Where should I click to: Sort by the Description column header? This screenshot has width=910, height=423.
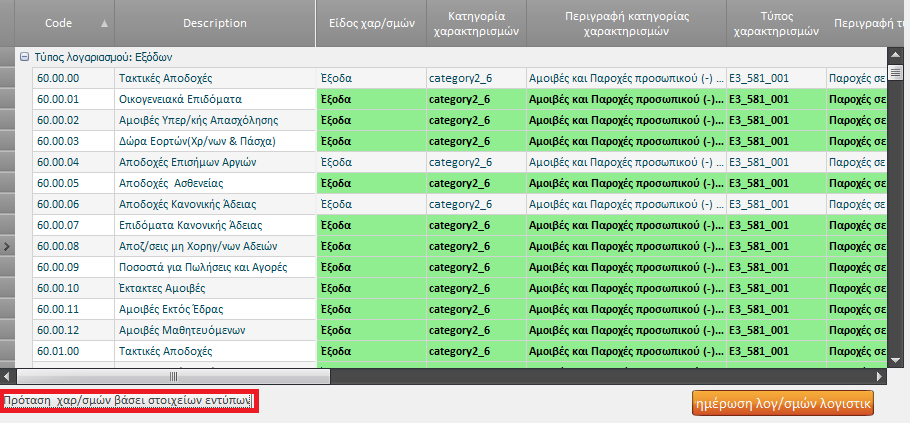coord(214,23)
